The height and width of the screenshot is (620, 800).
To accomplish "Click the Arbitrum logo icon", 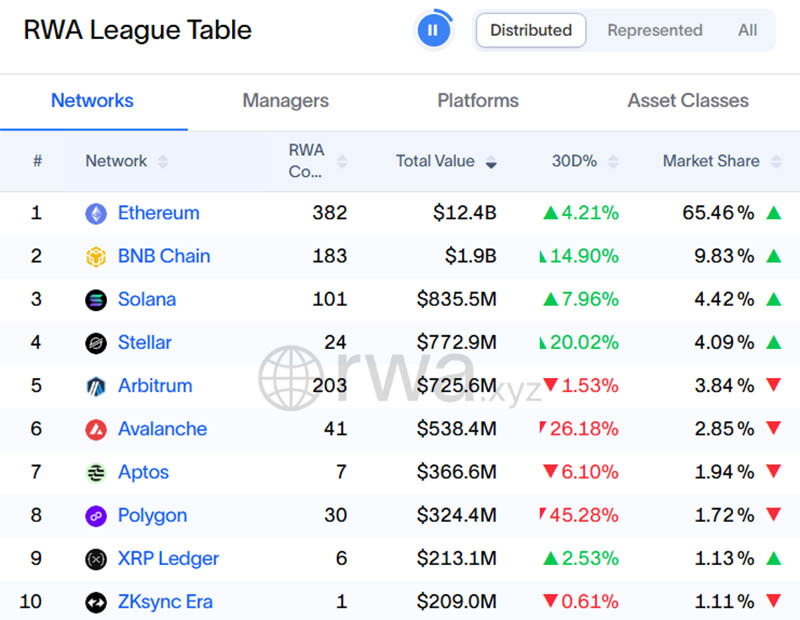I will [96, 386].
